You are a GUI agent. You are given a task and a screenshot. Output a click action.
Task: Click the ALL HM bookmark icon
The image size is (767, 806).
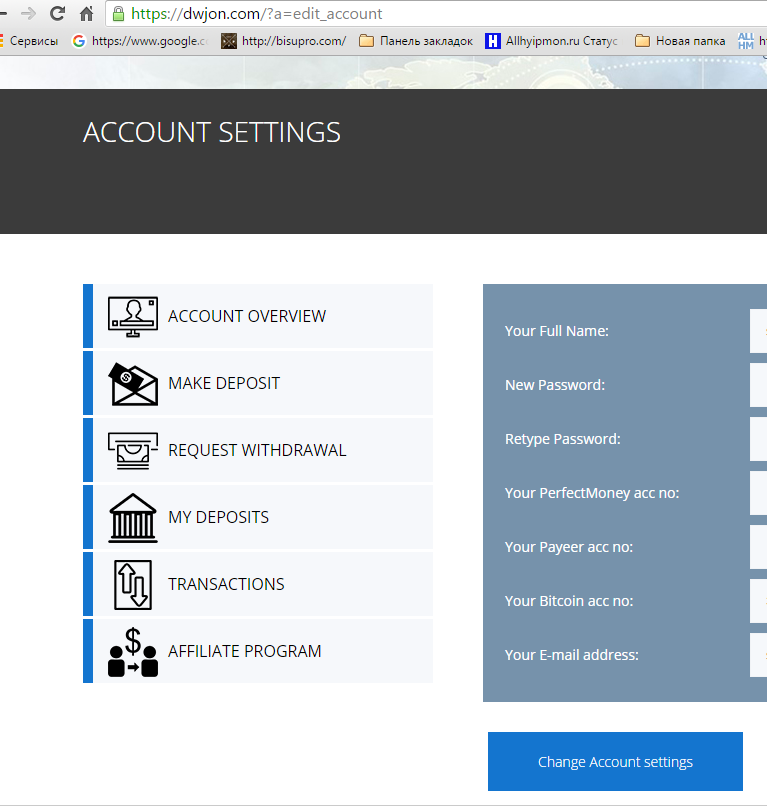(745, 41)
